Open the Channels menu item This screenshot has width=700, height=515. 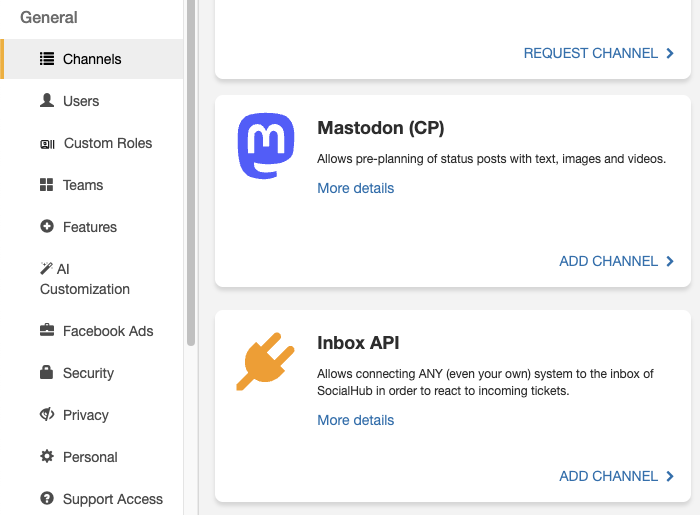(x=92, y=59)
